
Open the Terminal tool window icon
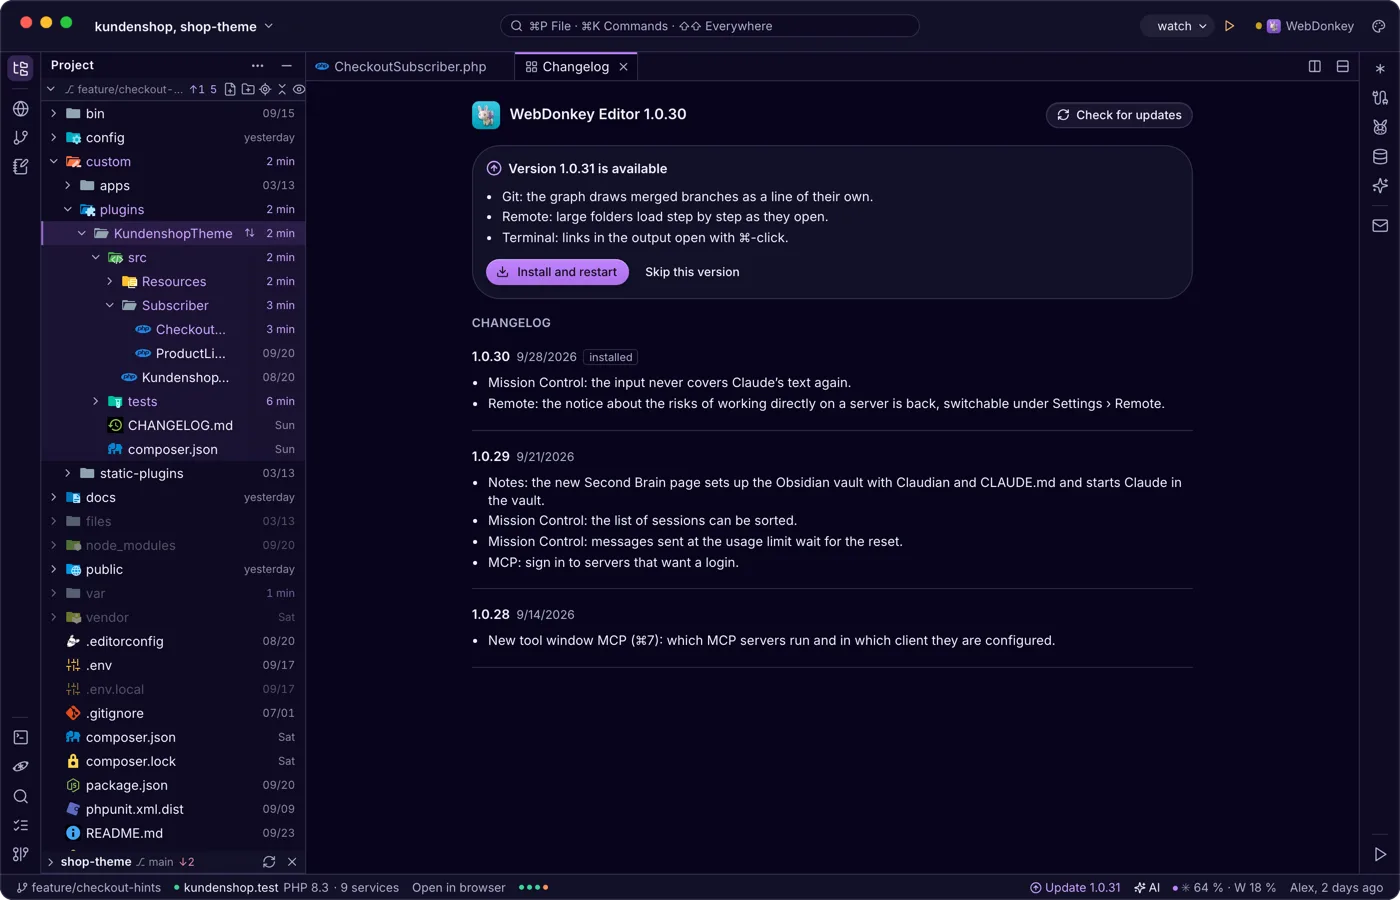click(20, 737)
